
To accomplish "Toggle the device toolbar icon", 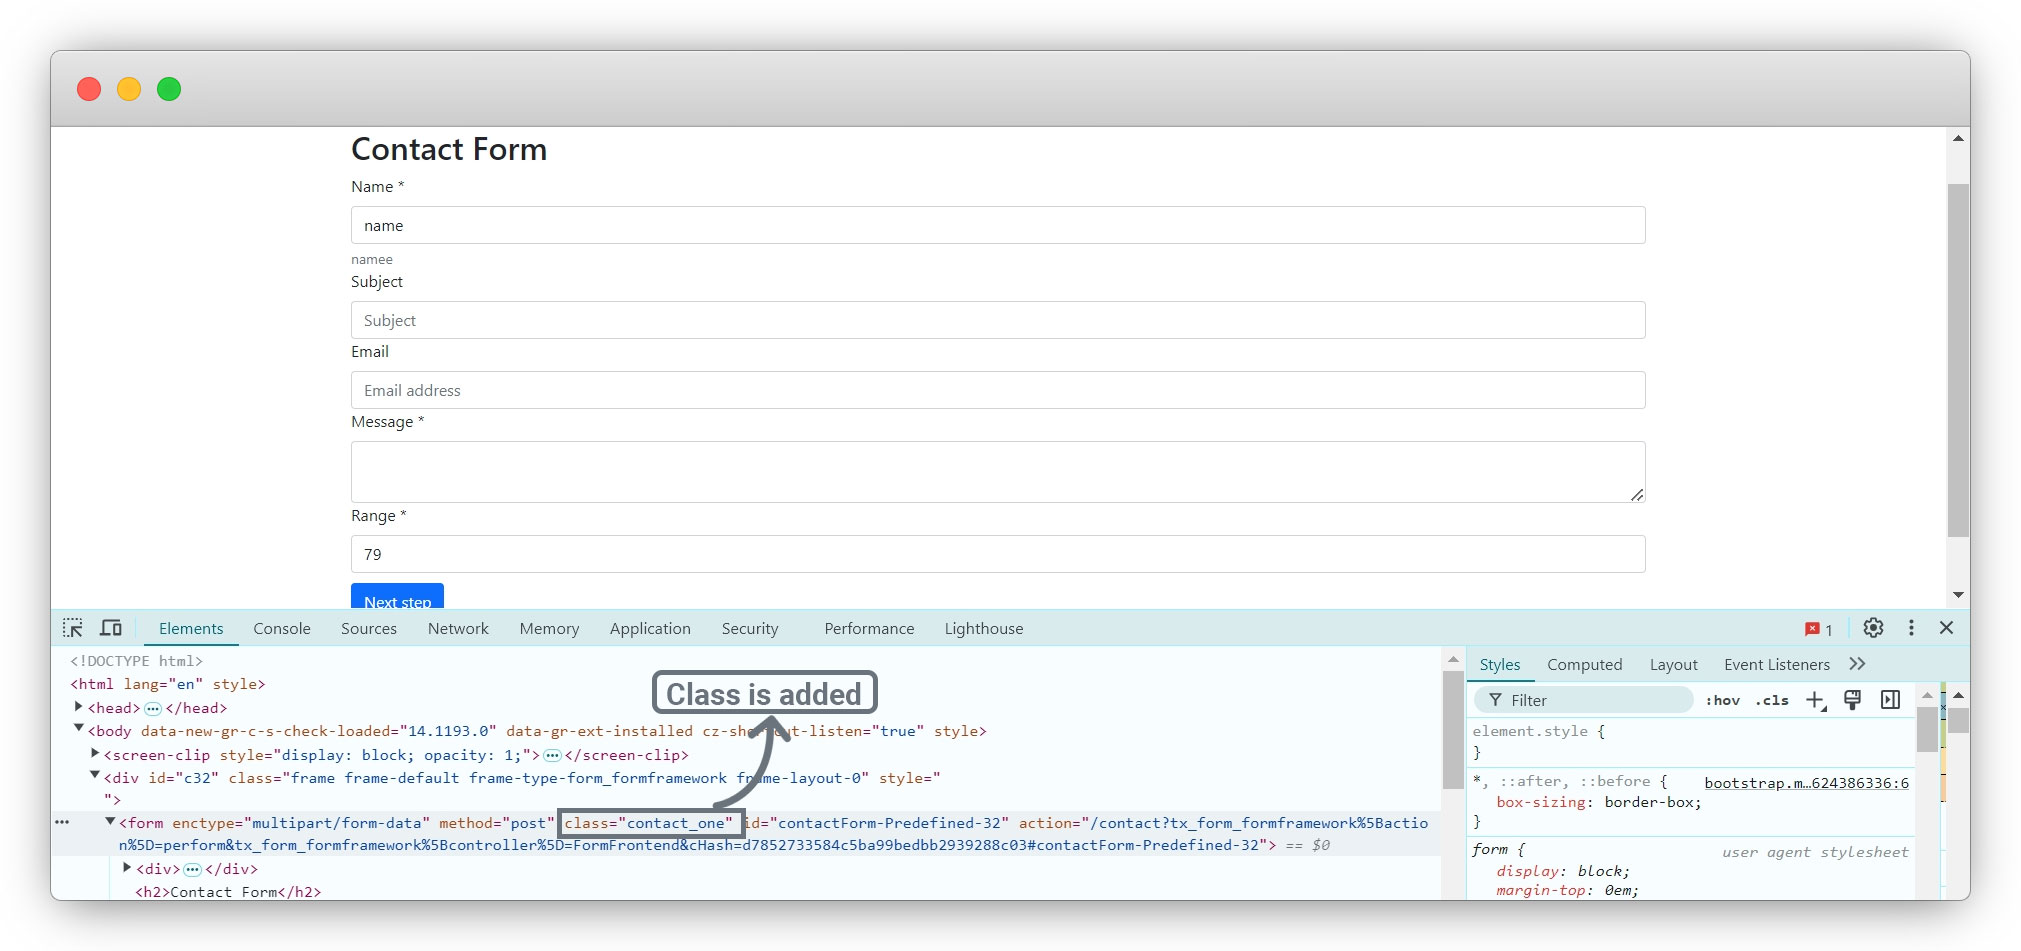I will click(x=111, y=628).
